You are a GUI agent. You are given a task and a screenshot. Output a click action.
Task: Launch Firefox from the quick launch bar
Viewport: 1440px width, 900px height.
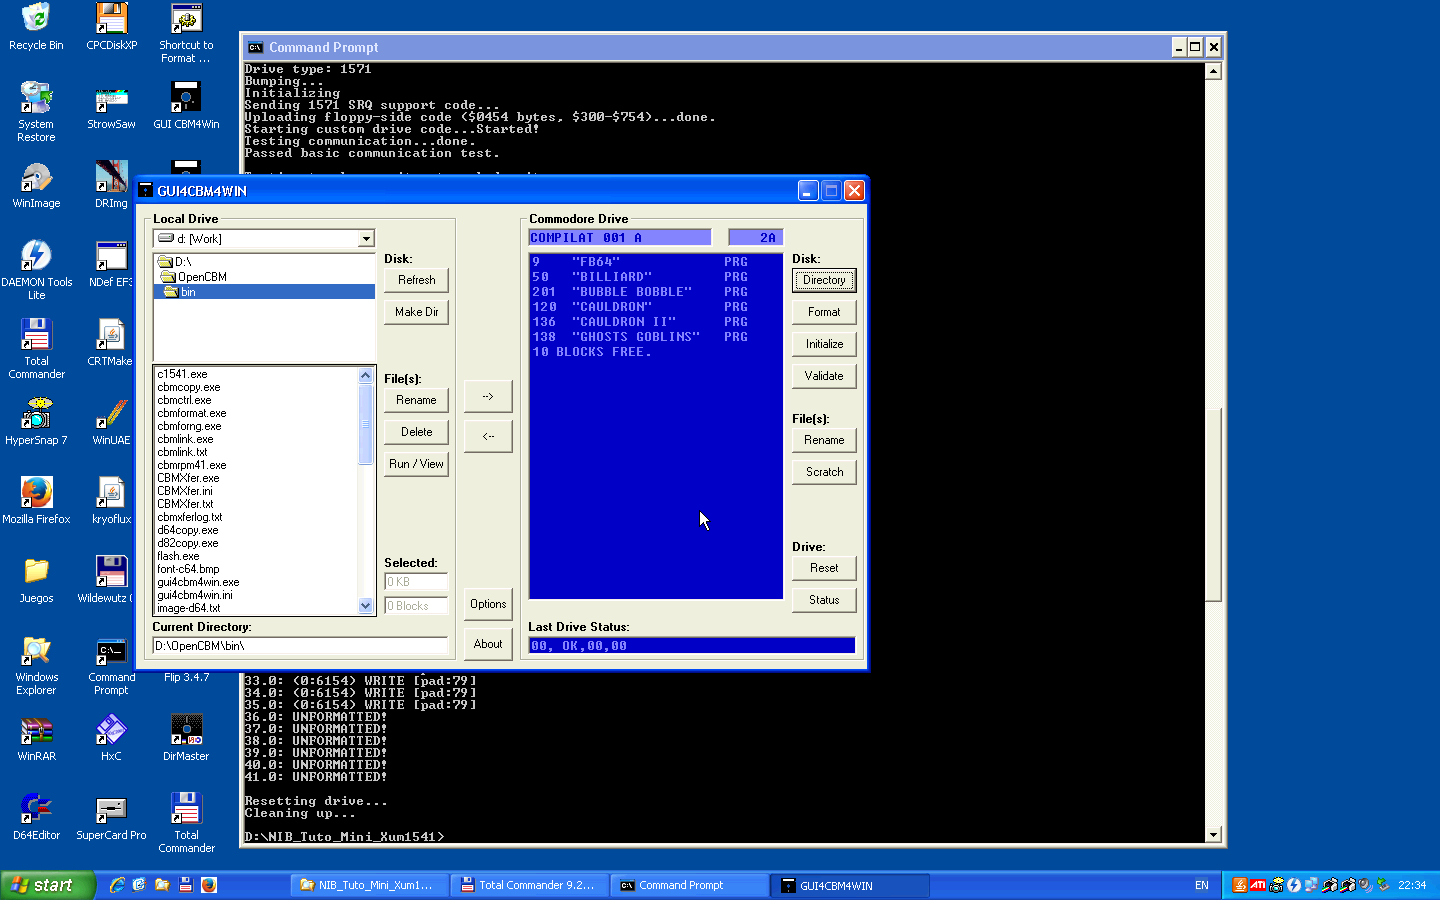click(208, 885)
